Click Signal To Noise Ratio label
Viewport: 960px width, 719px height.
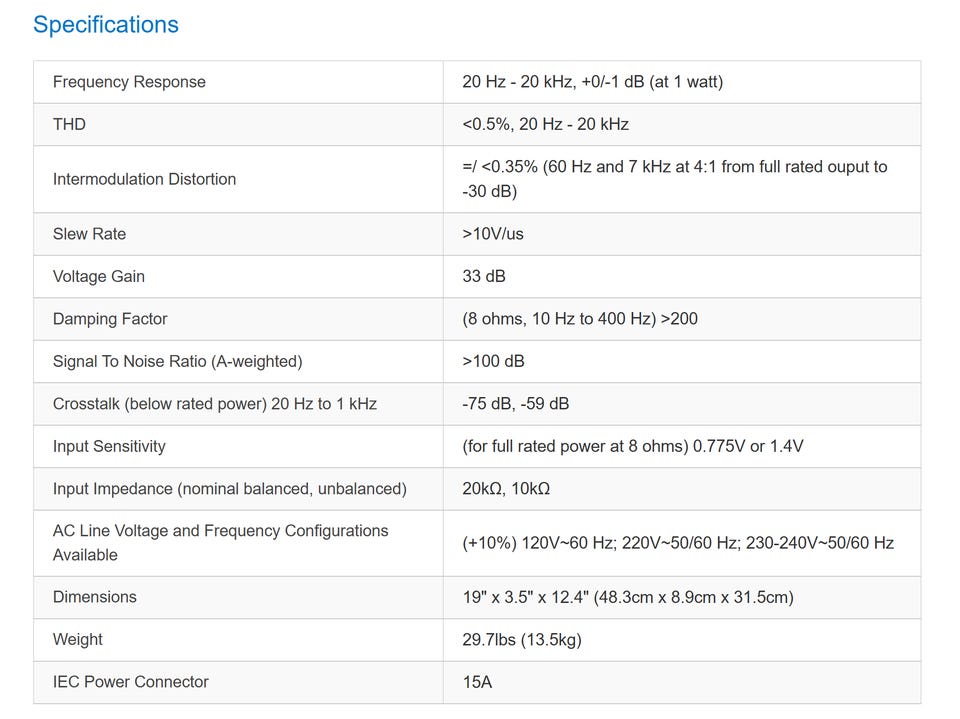point(177,361)
